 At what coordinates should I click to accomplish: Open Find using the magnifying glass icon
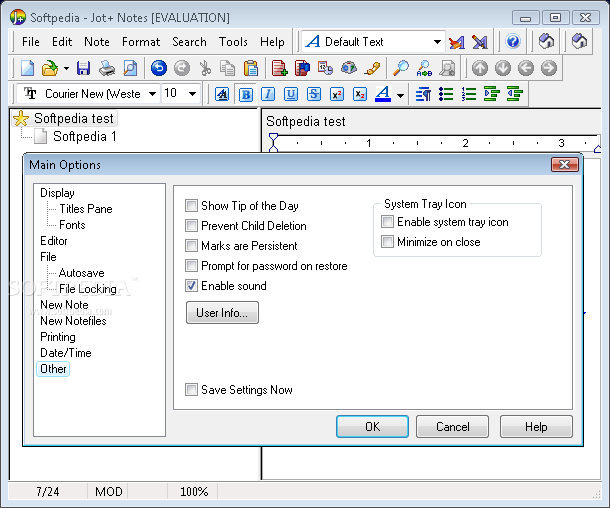tap(401, 68)
